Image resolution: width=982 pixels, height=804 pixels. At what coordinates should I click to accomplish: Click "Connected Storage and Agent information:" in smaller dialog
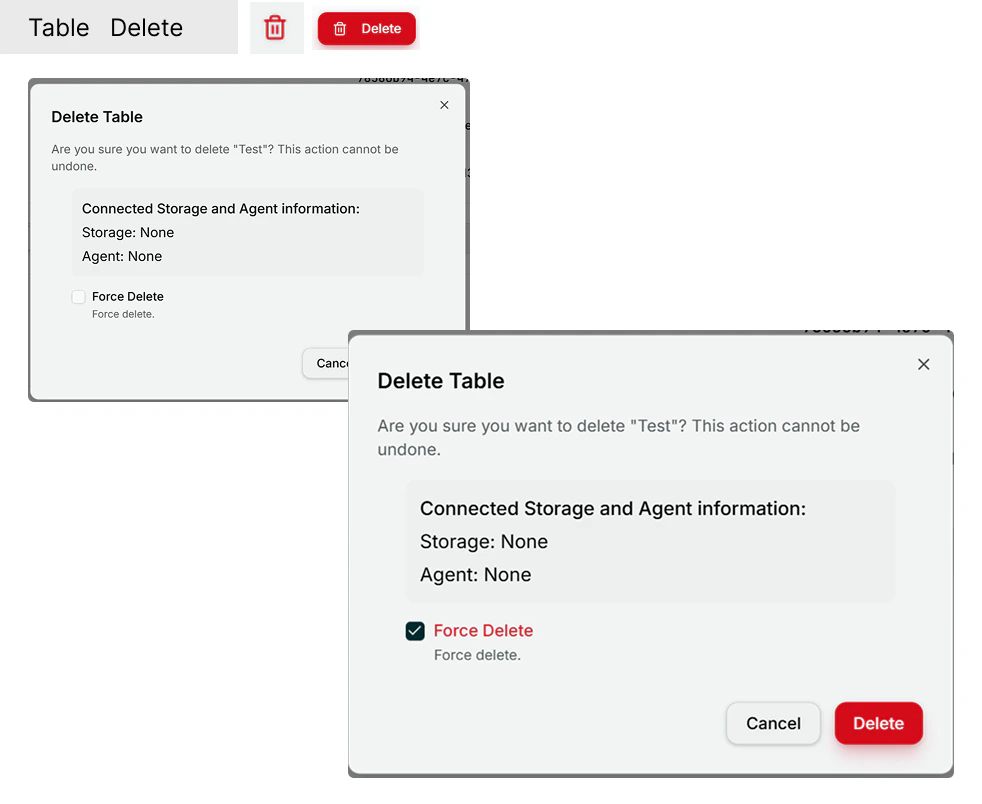220,209
